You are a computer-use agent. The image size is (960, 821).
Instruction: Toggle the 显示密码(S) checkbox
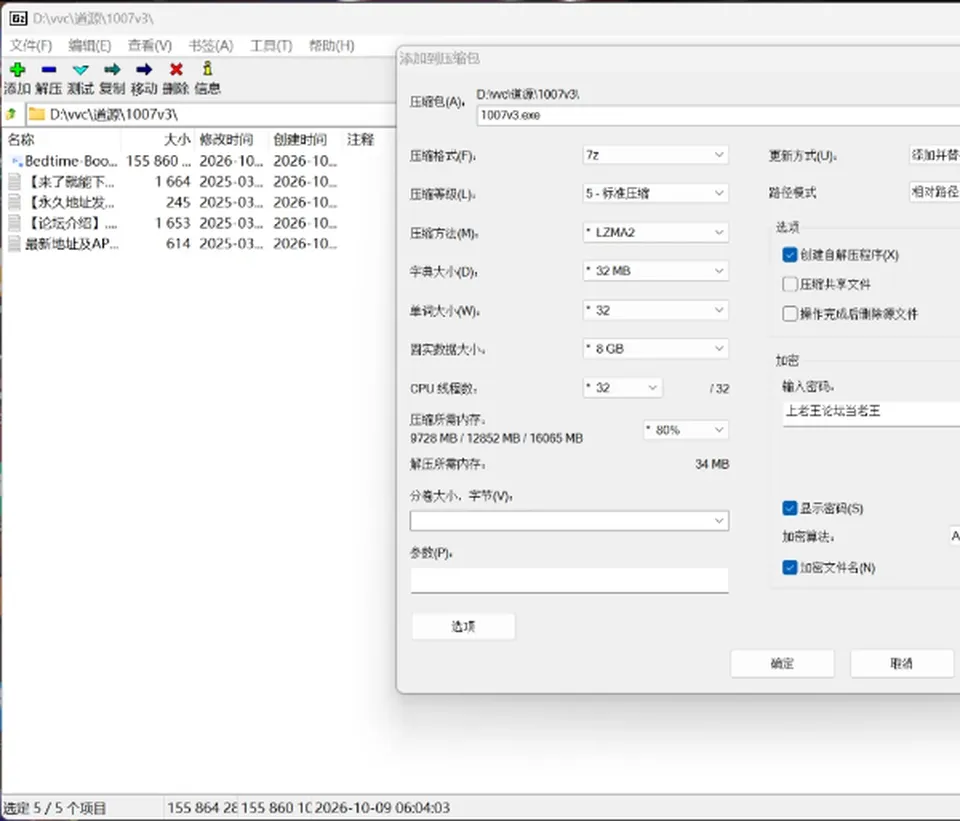coord(790,508)
